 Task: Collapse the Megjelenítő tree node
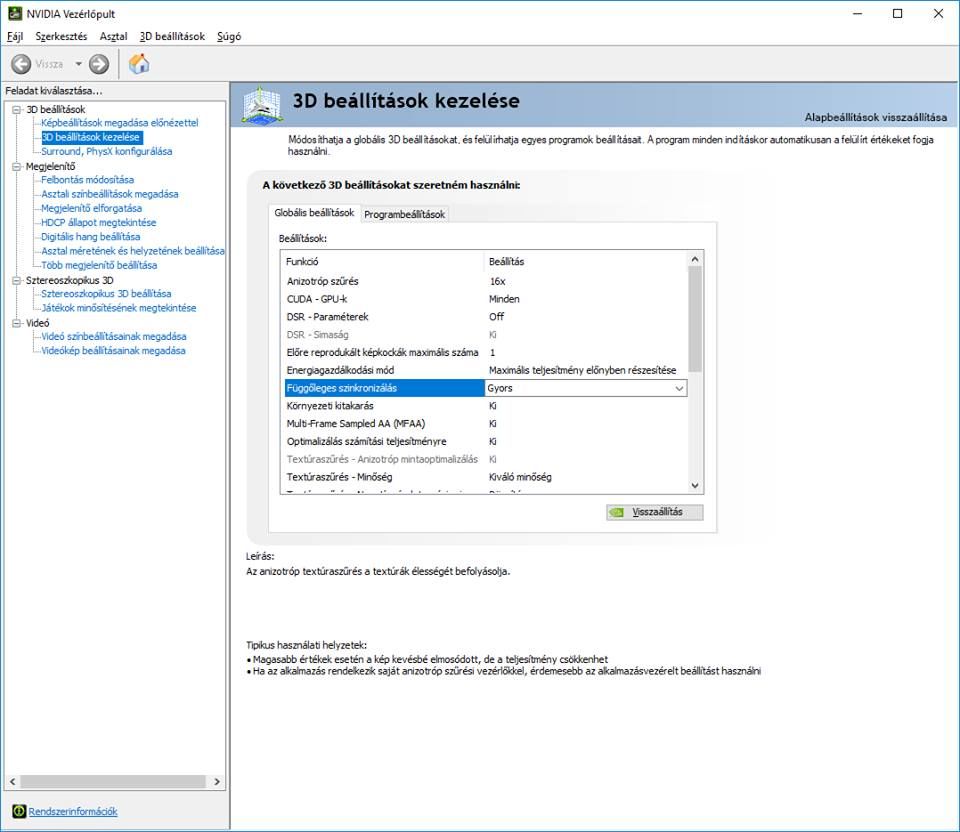[x=17, y=167]
